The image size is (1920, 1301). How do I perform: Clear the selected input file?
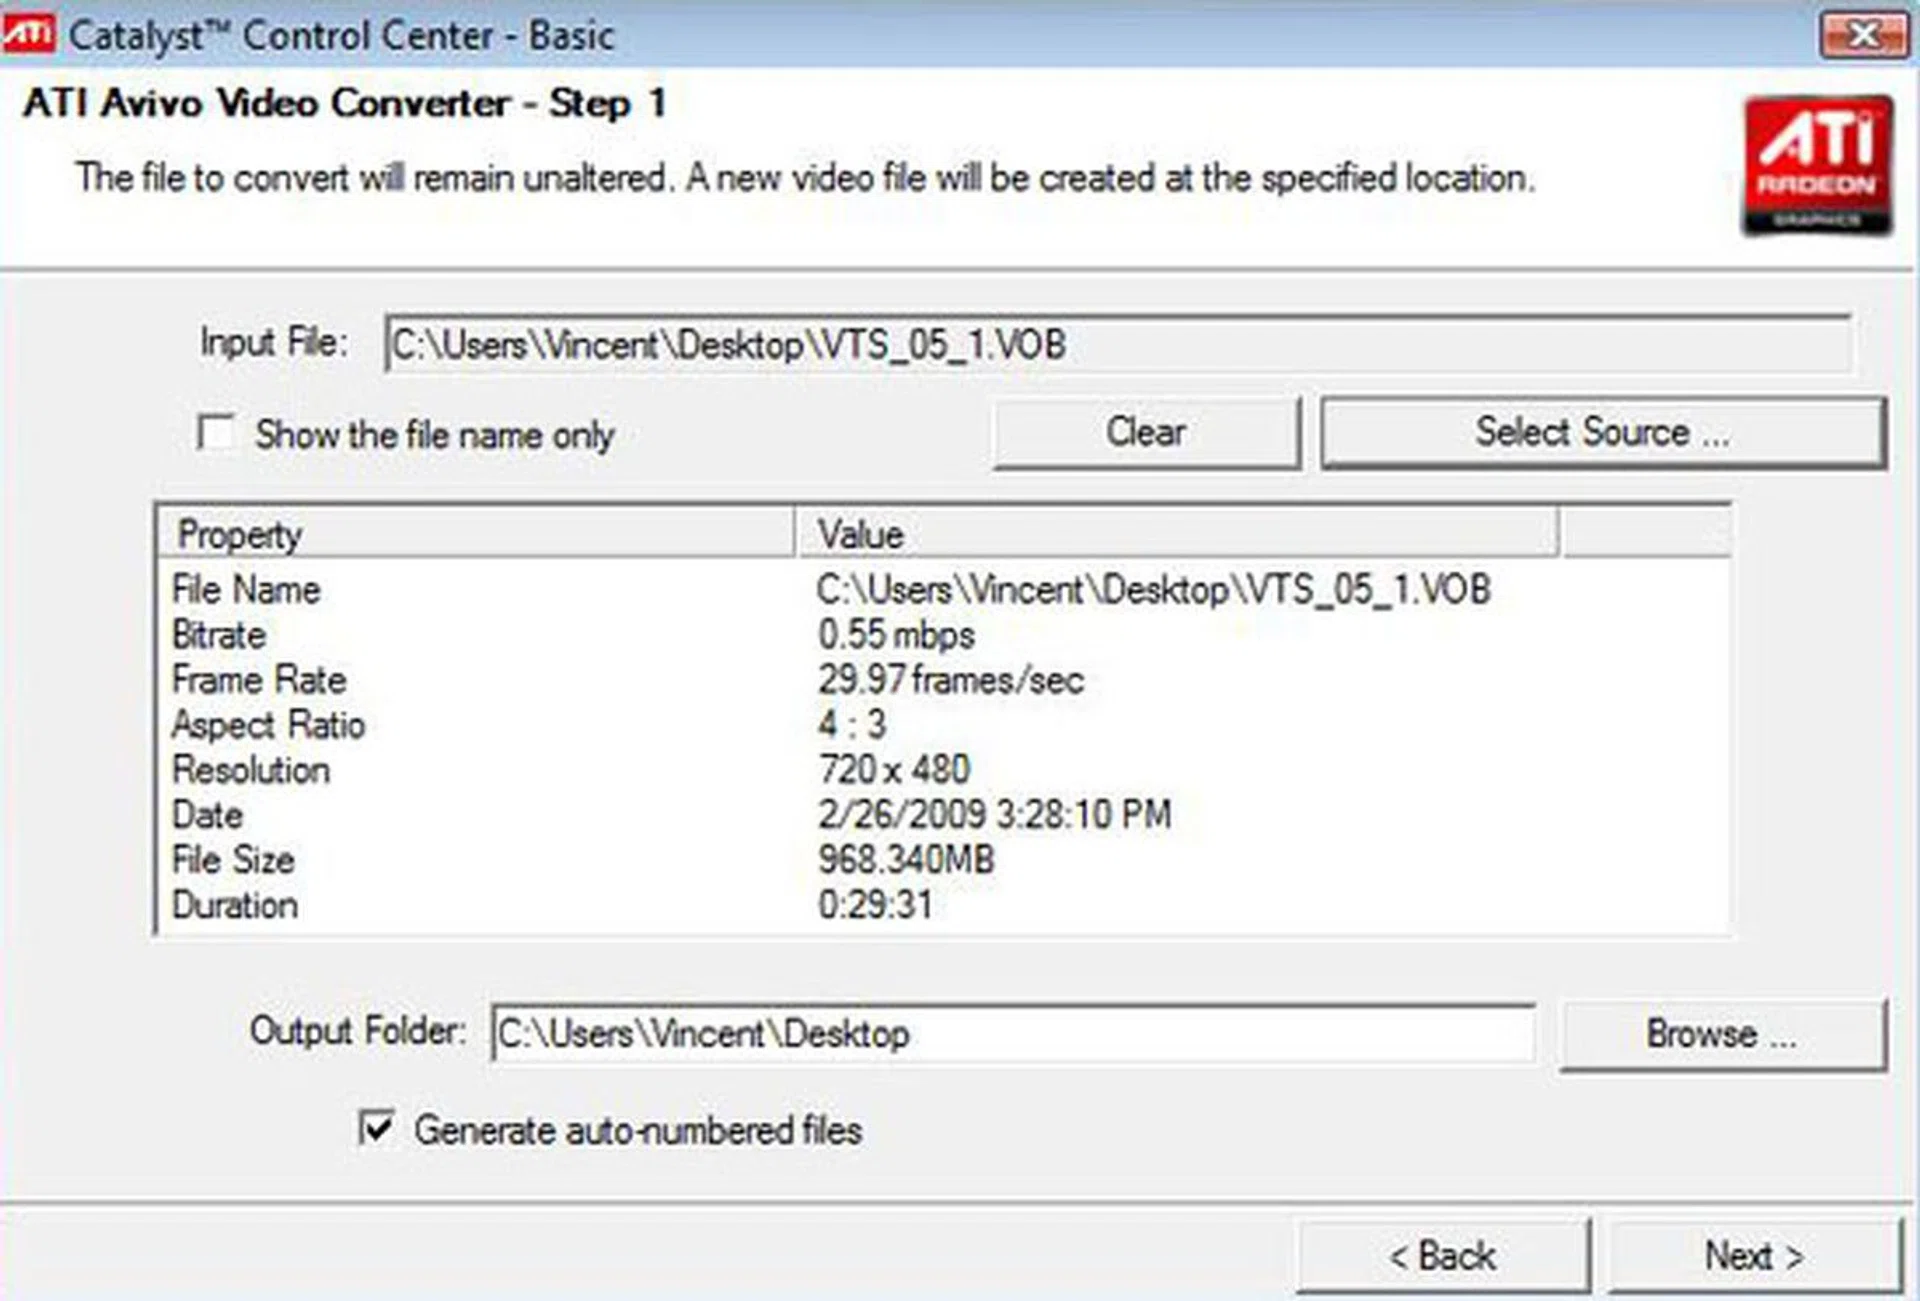click(1147, 432)
